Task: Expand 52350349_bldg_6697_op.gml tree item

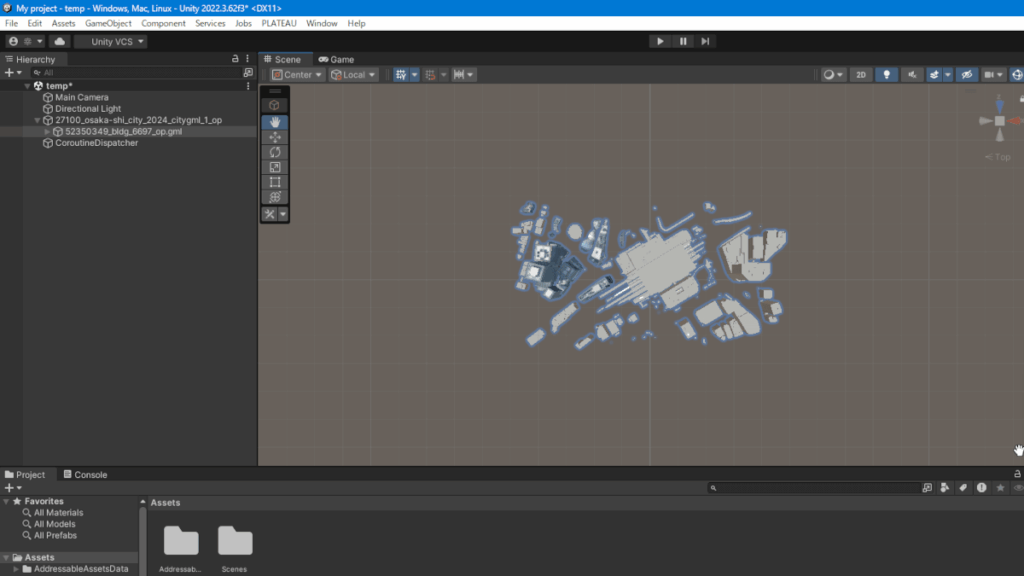Action: click(x=47, y=132)
